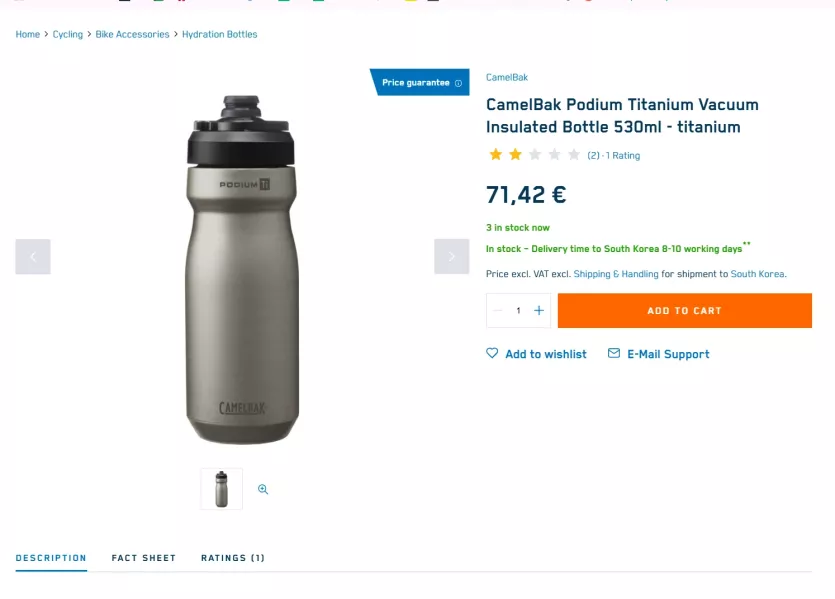Navigate to Cycling breadcrumb
Image resolution: width=835 pixels, height=599 pixels.
click(68, 34)
